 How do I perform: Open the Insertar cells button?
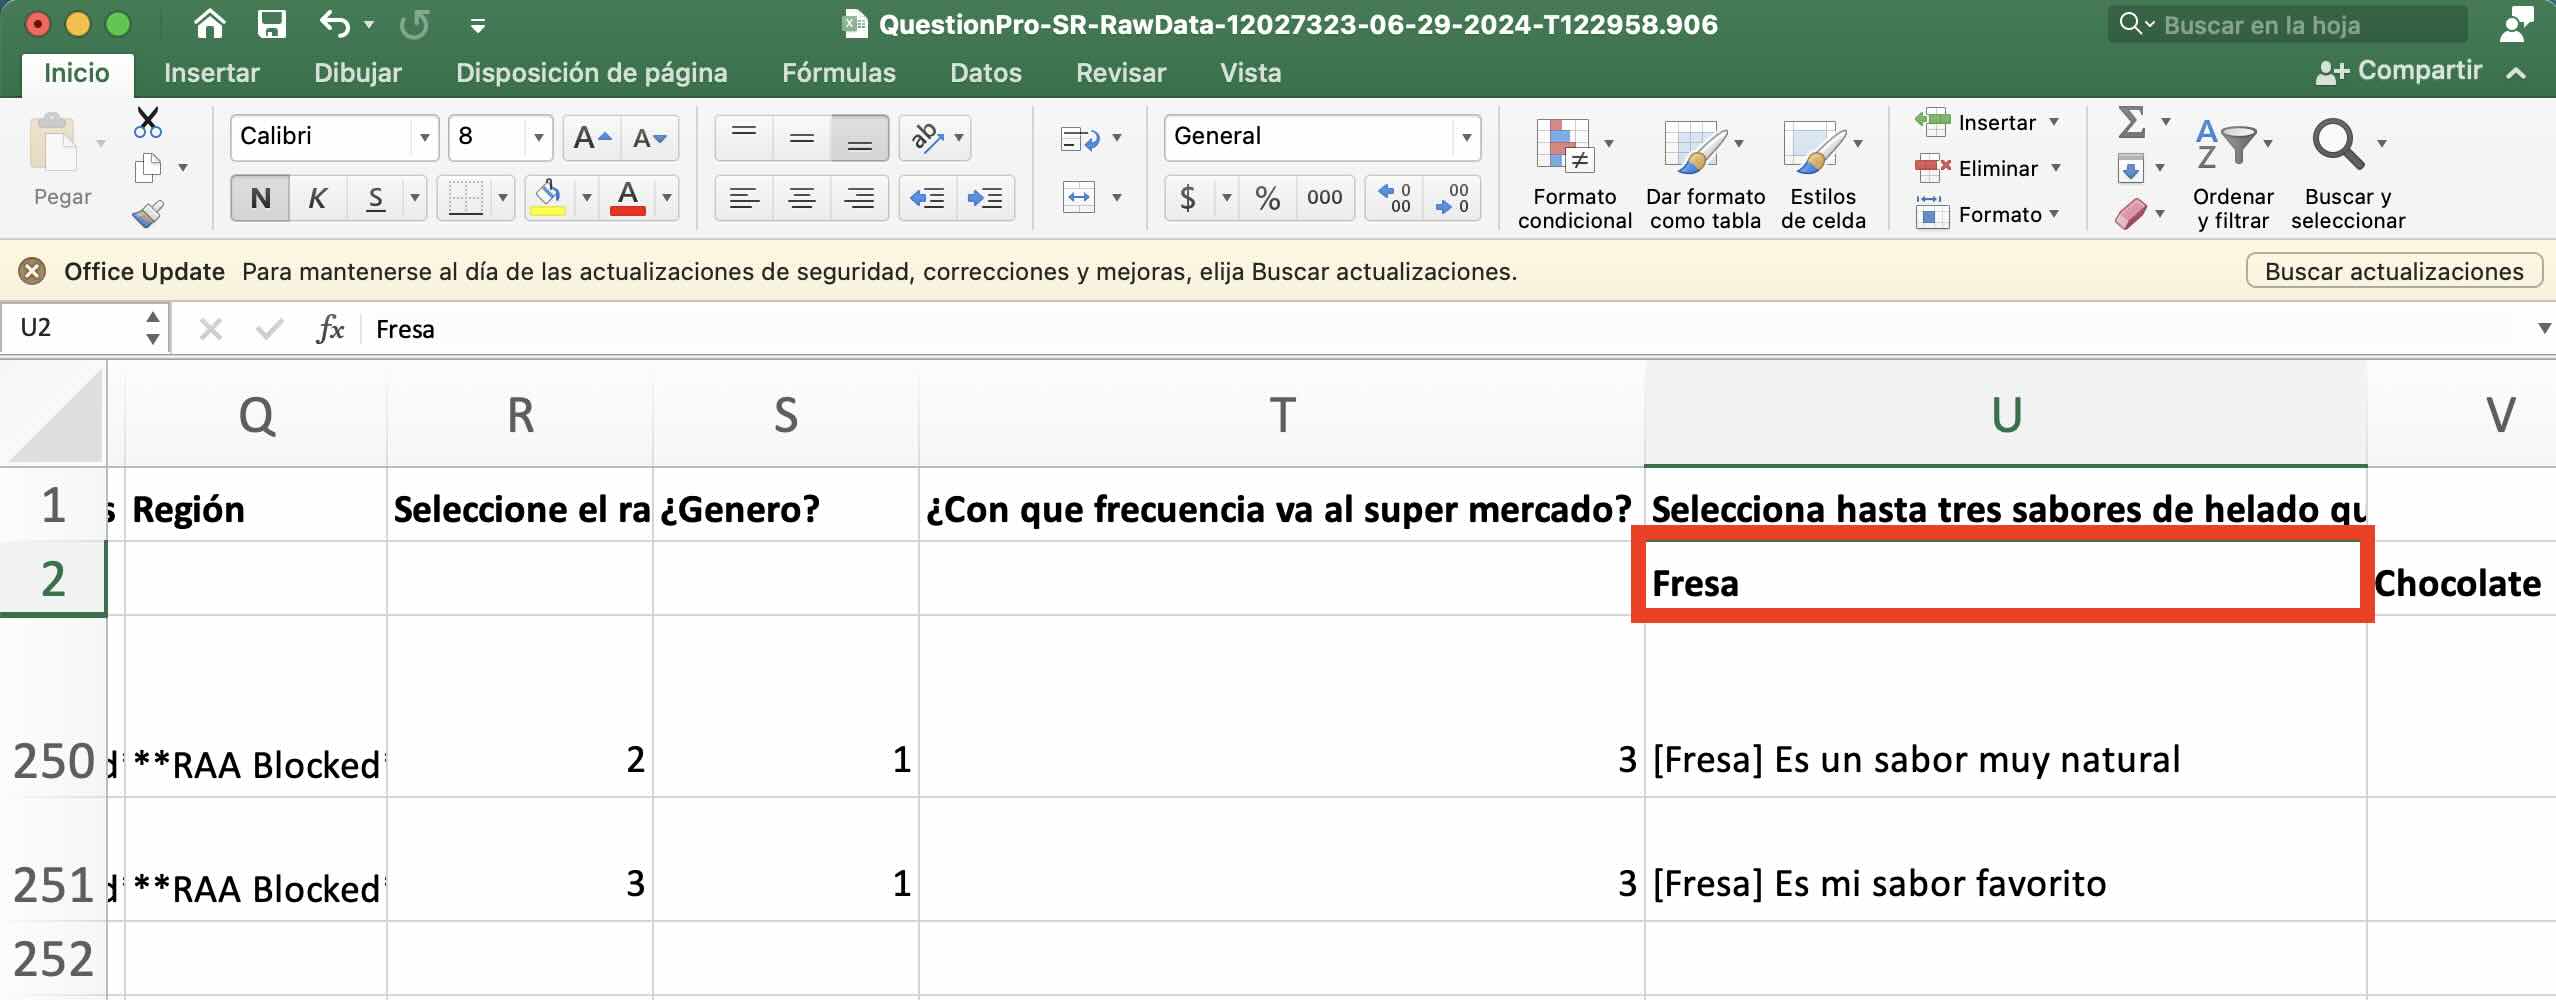click(x=1986, y=122)
